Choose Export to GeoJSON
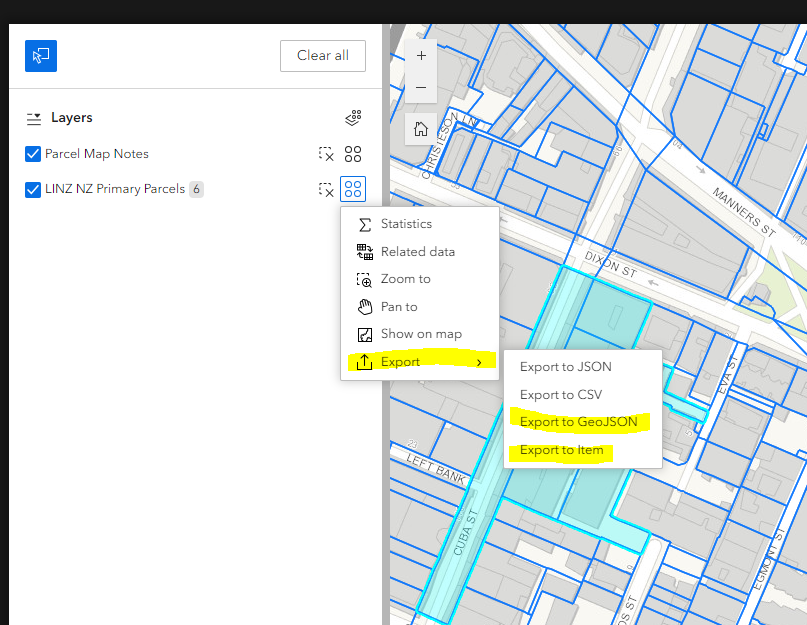 (x=579, y=422)
